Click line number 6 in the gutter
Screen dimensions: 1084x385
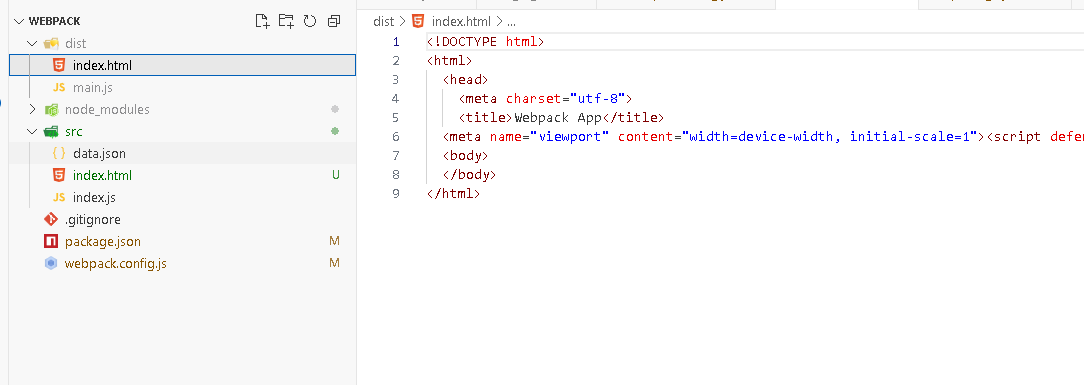pos(396,136)
